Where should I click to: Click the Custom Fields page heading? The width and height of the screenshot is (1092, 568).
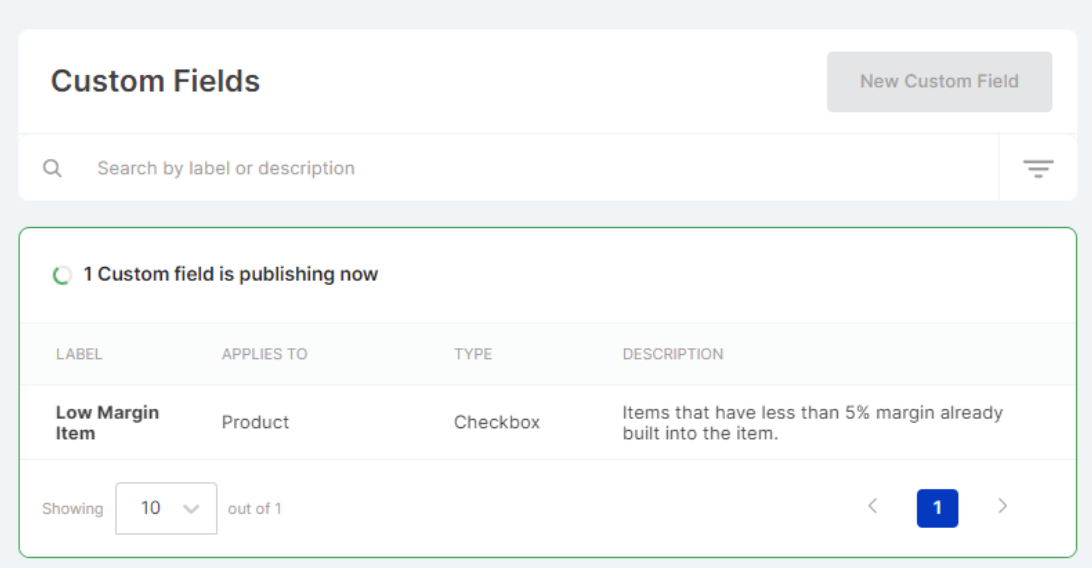(155, 81)
